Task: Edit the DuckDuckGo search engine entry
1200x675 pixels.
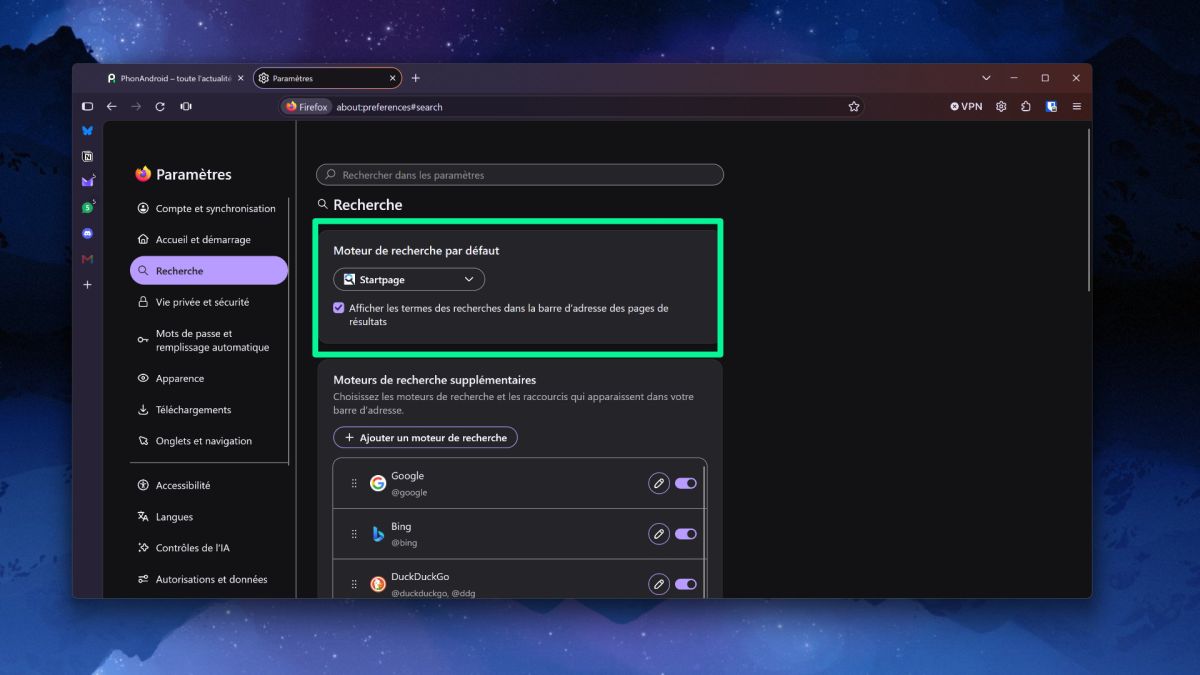Action: pyautogui.click(x=658, y=584)
